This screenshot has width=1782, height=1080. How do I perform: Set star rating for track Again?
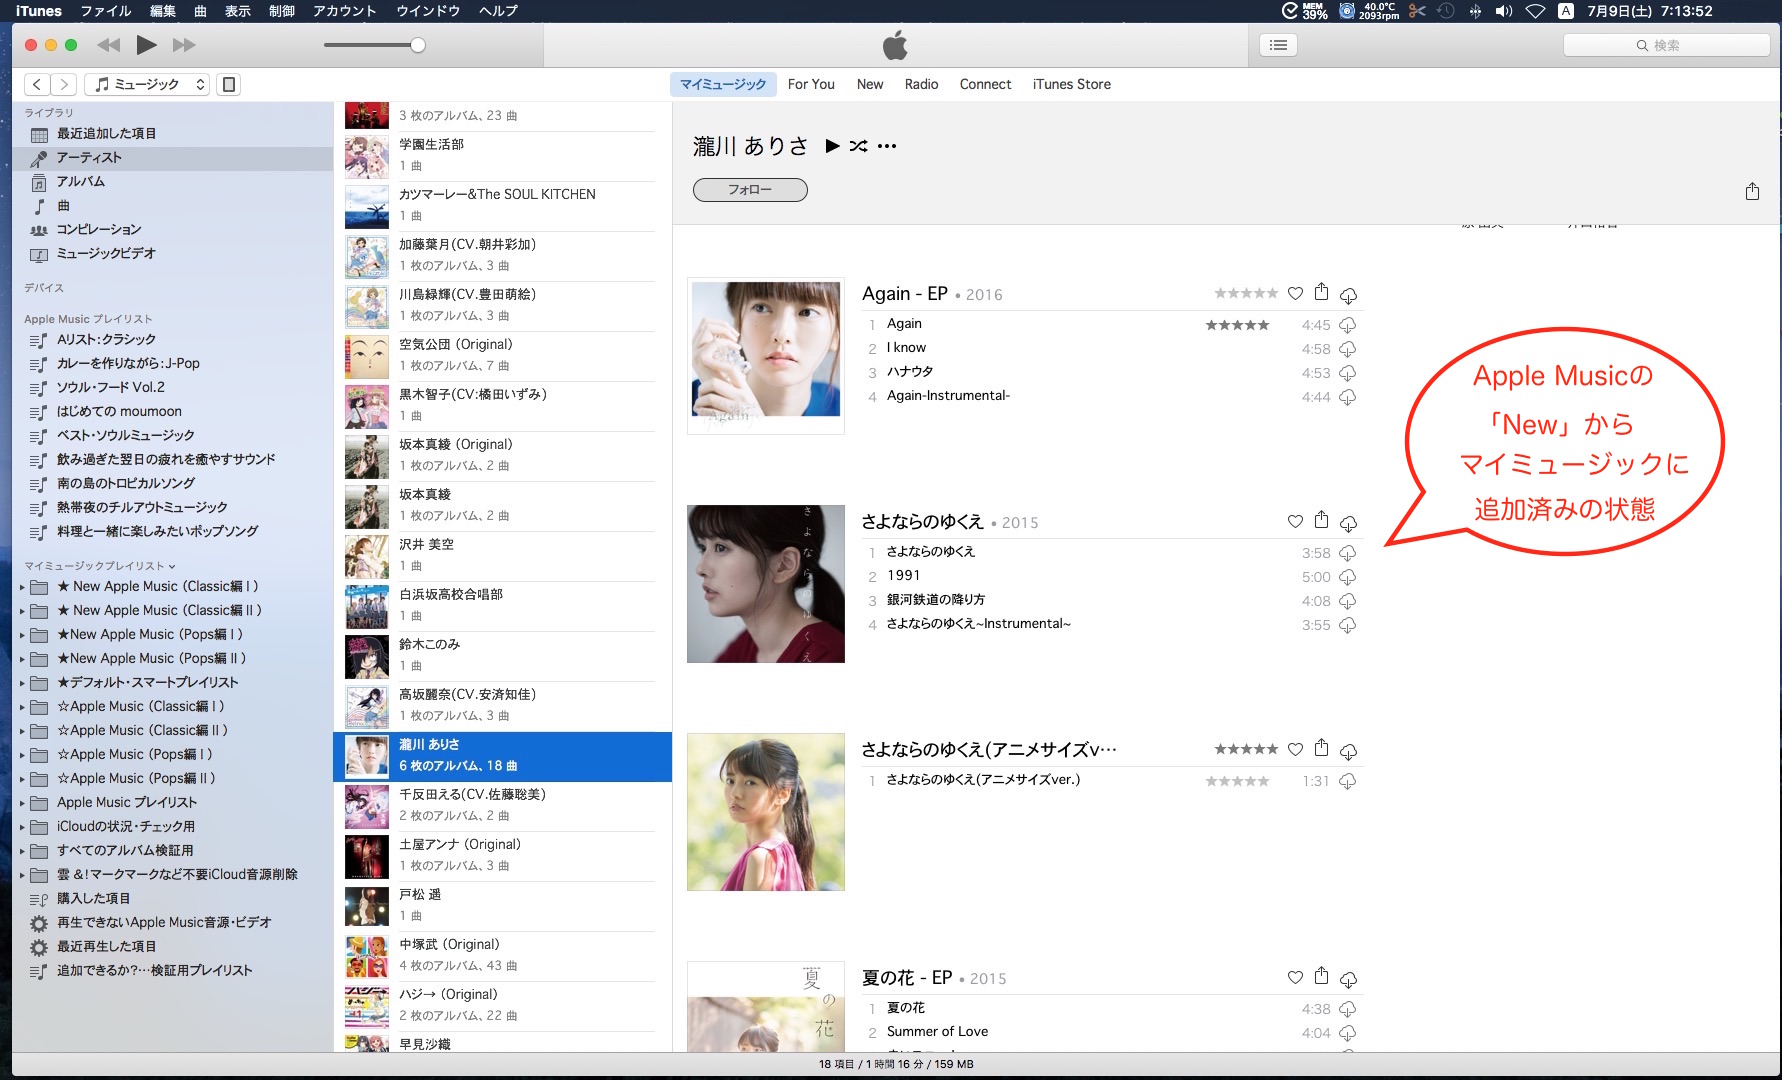coord(1237,325)
